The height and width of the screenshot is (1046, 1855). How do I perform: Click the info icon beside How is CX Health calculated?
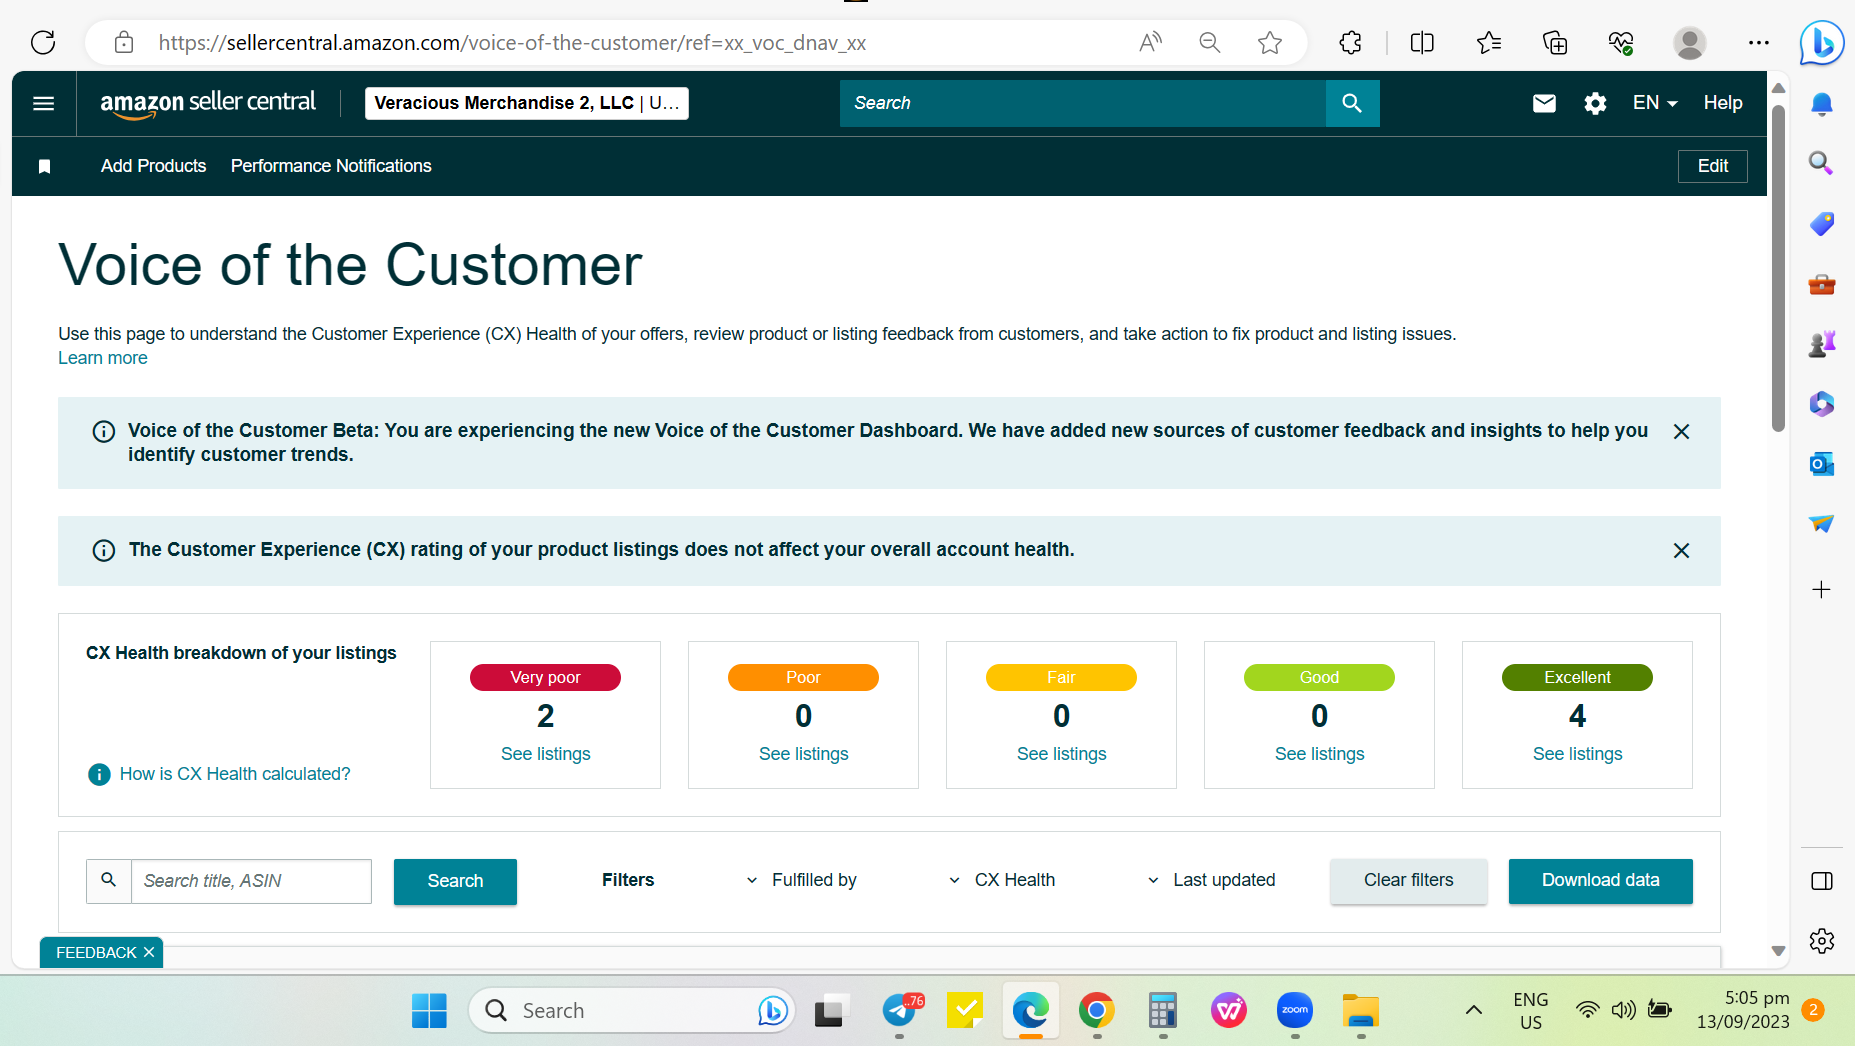[x=99, y=774]
